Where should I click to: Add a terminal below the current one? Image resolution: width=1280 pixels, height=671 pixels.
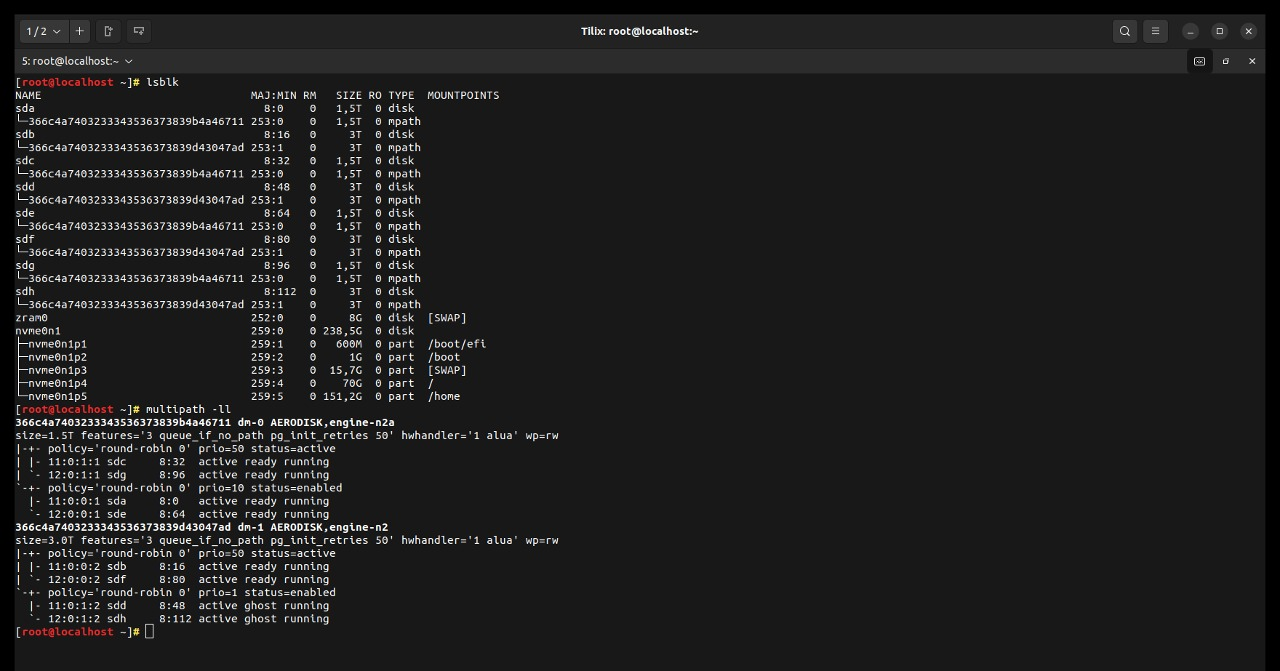pyautogui.click(x=139, y=31)
